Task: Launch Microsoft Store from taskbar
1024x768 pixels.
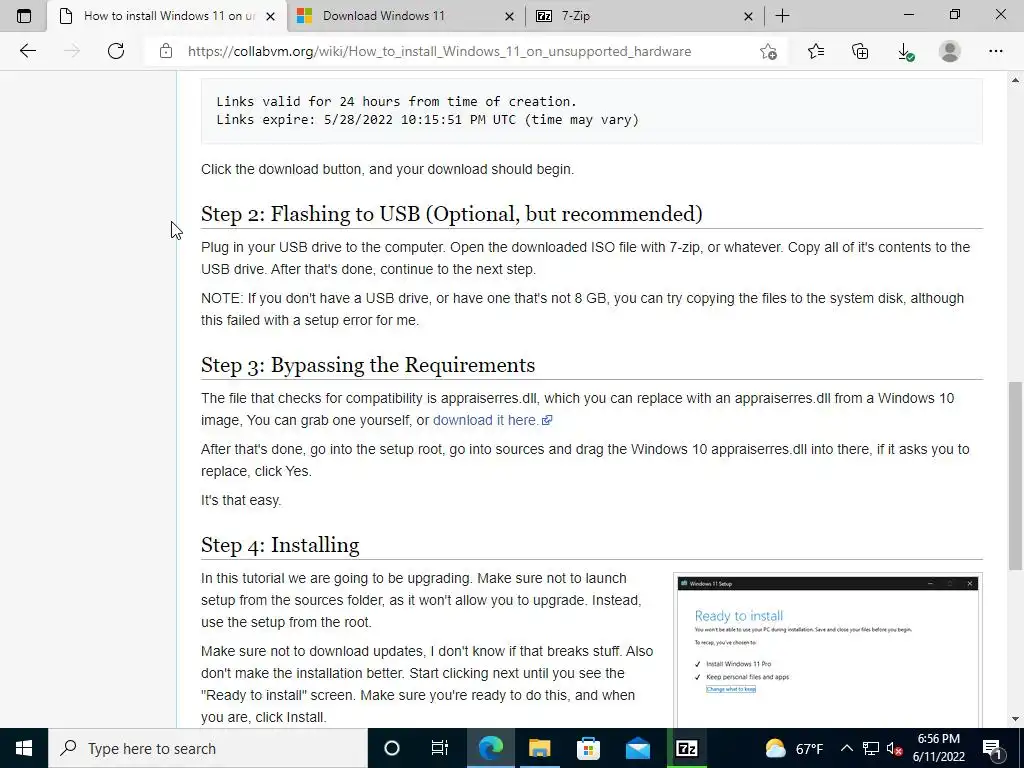Action: [588, 748]
